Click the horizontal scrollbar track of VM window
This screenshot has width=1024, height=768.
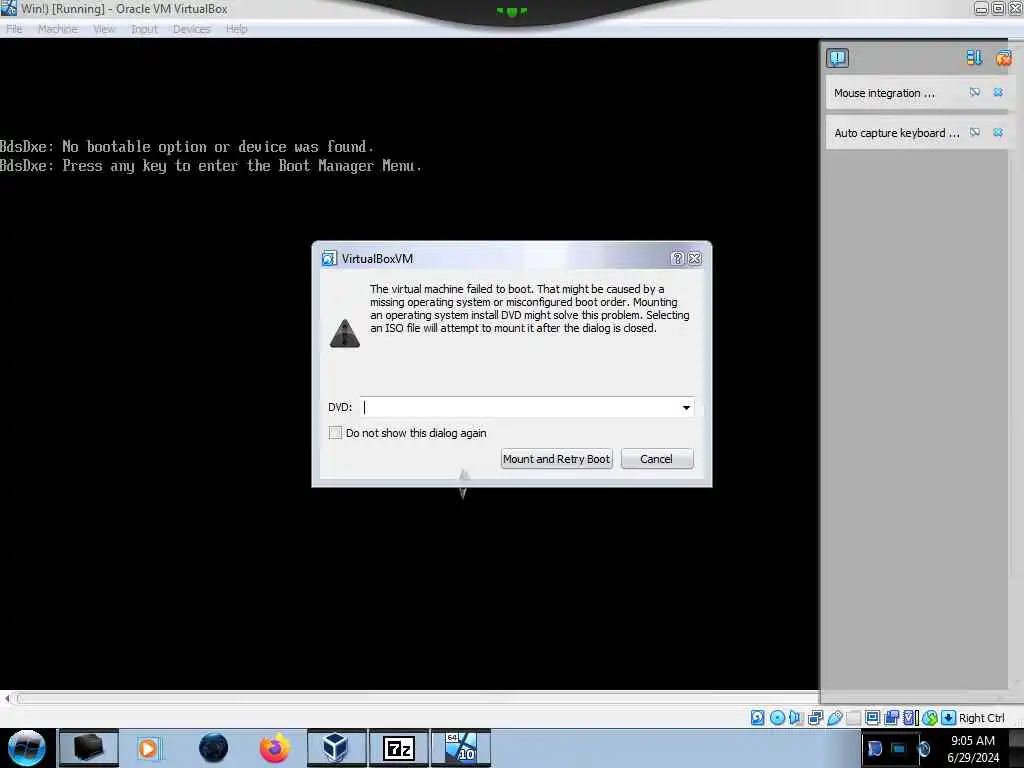pyautogui.click(x=418, y=698)
